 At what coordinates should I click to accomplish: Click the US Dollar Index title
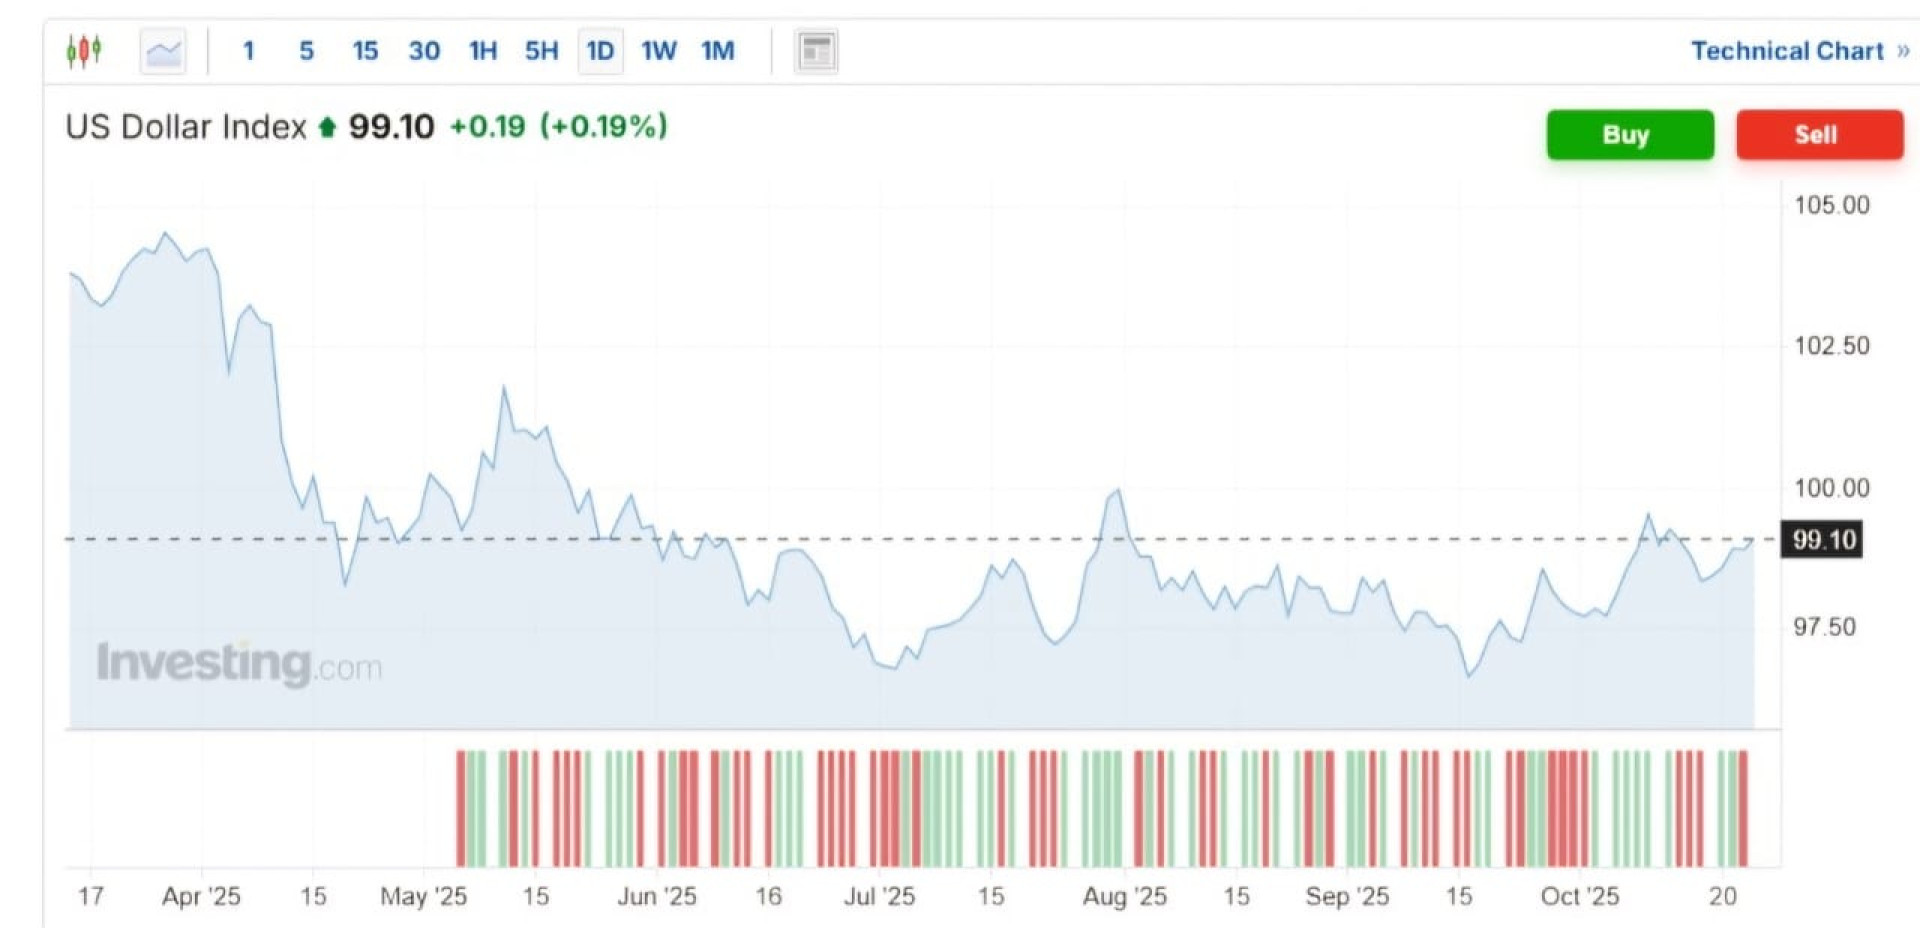186,127
